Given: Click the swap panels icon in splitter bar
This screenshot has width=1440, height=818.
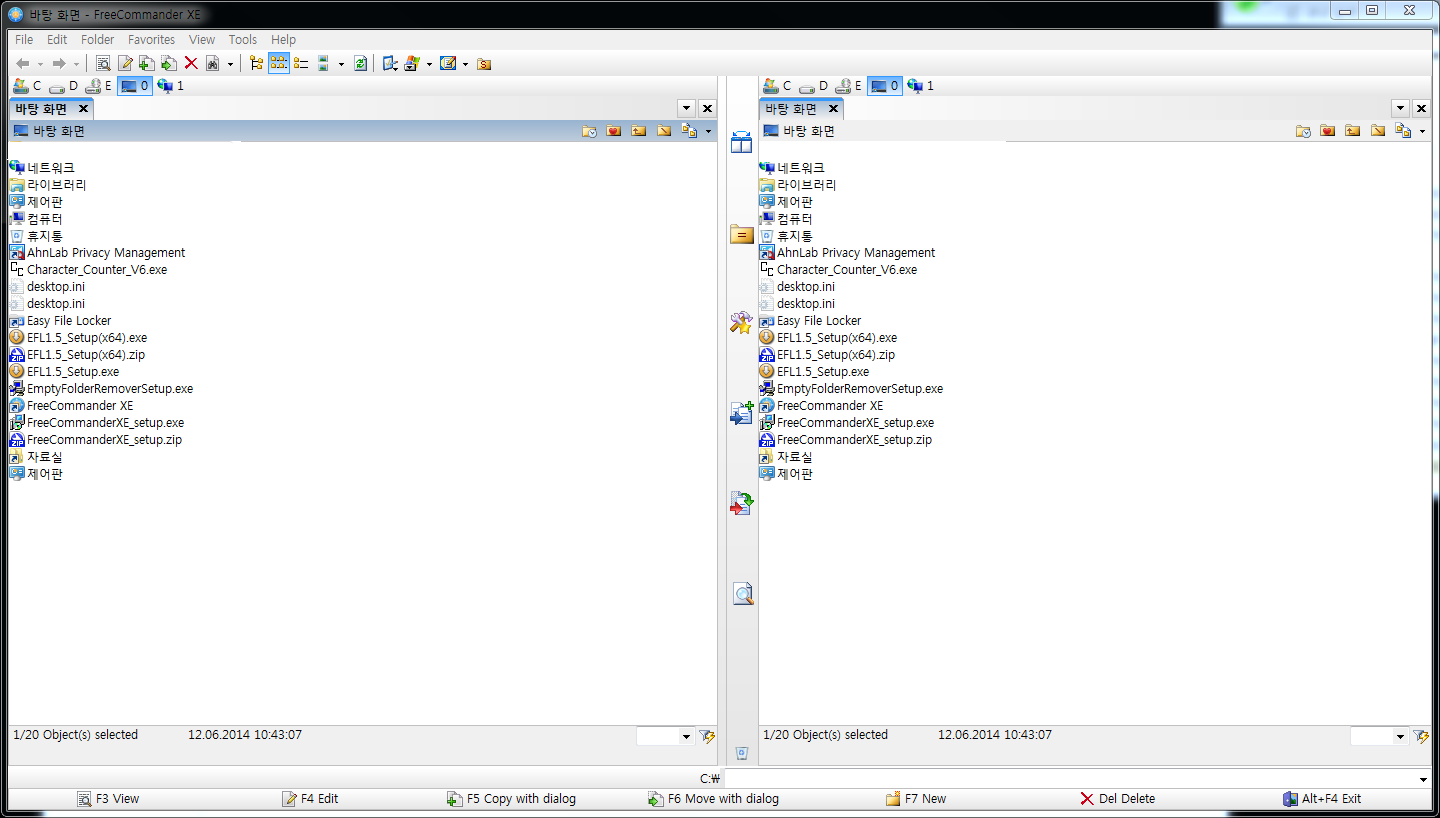Looking at the screenshot, I should tap(741, 142).
